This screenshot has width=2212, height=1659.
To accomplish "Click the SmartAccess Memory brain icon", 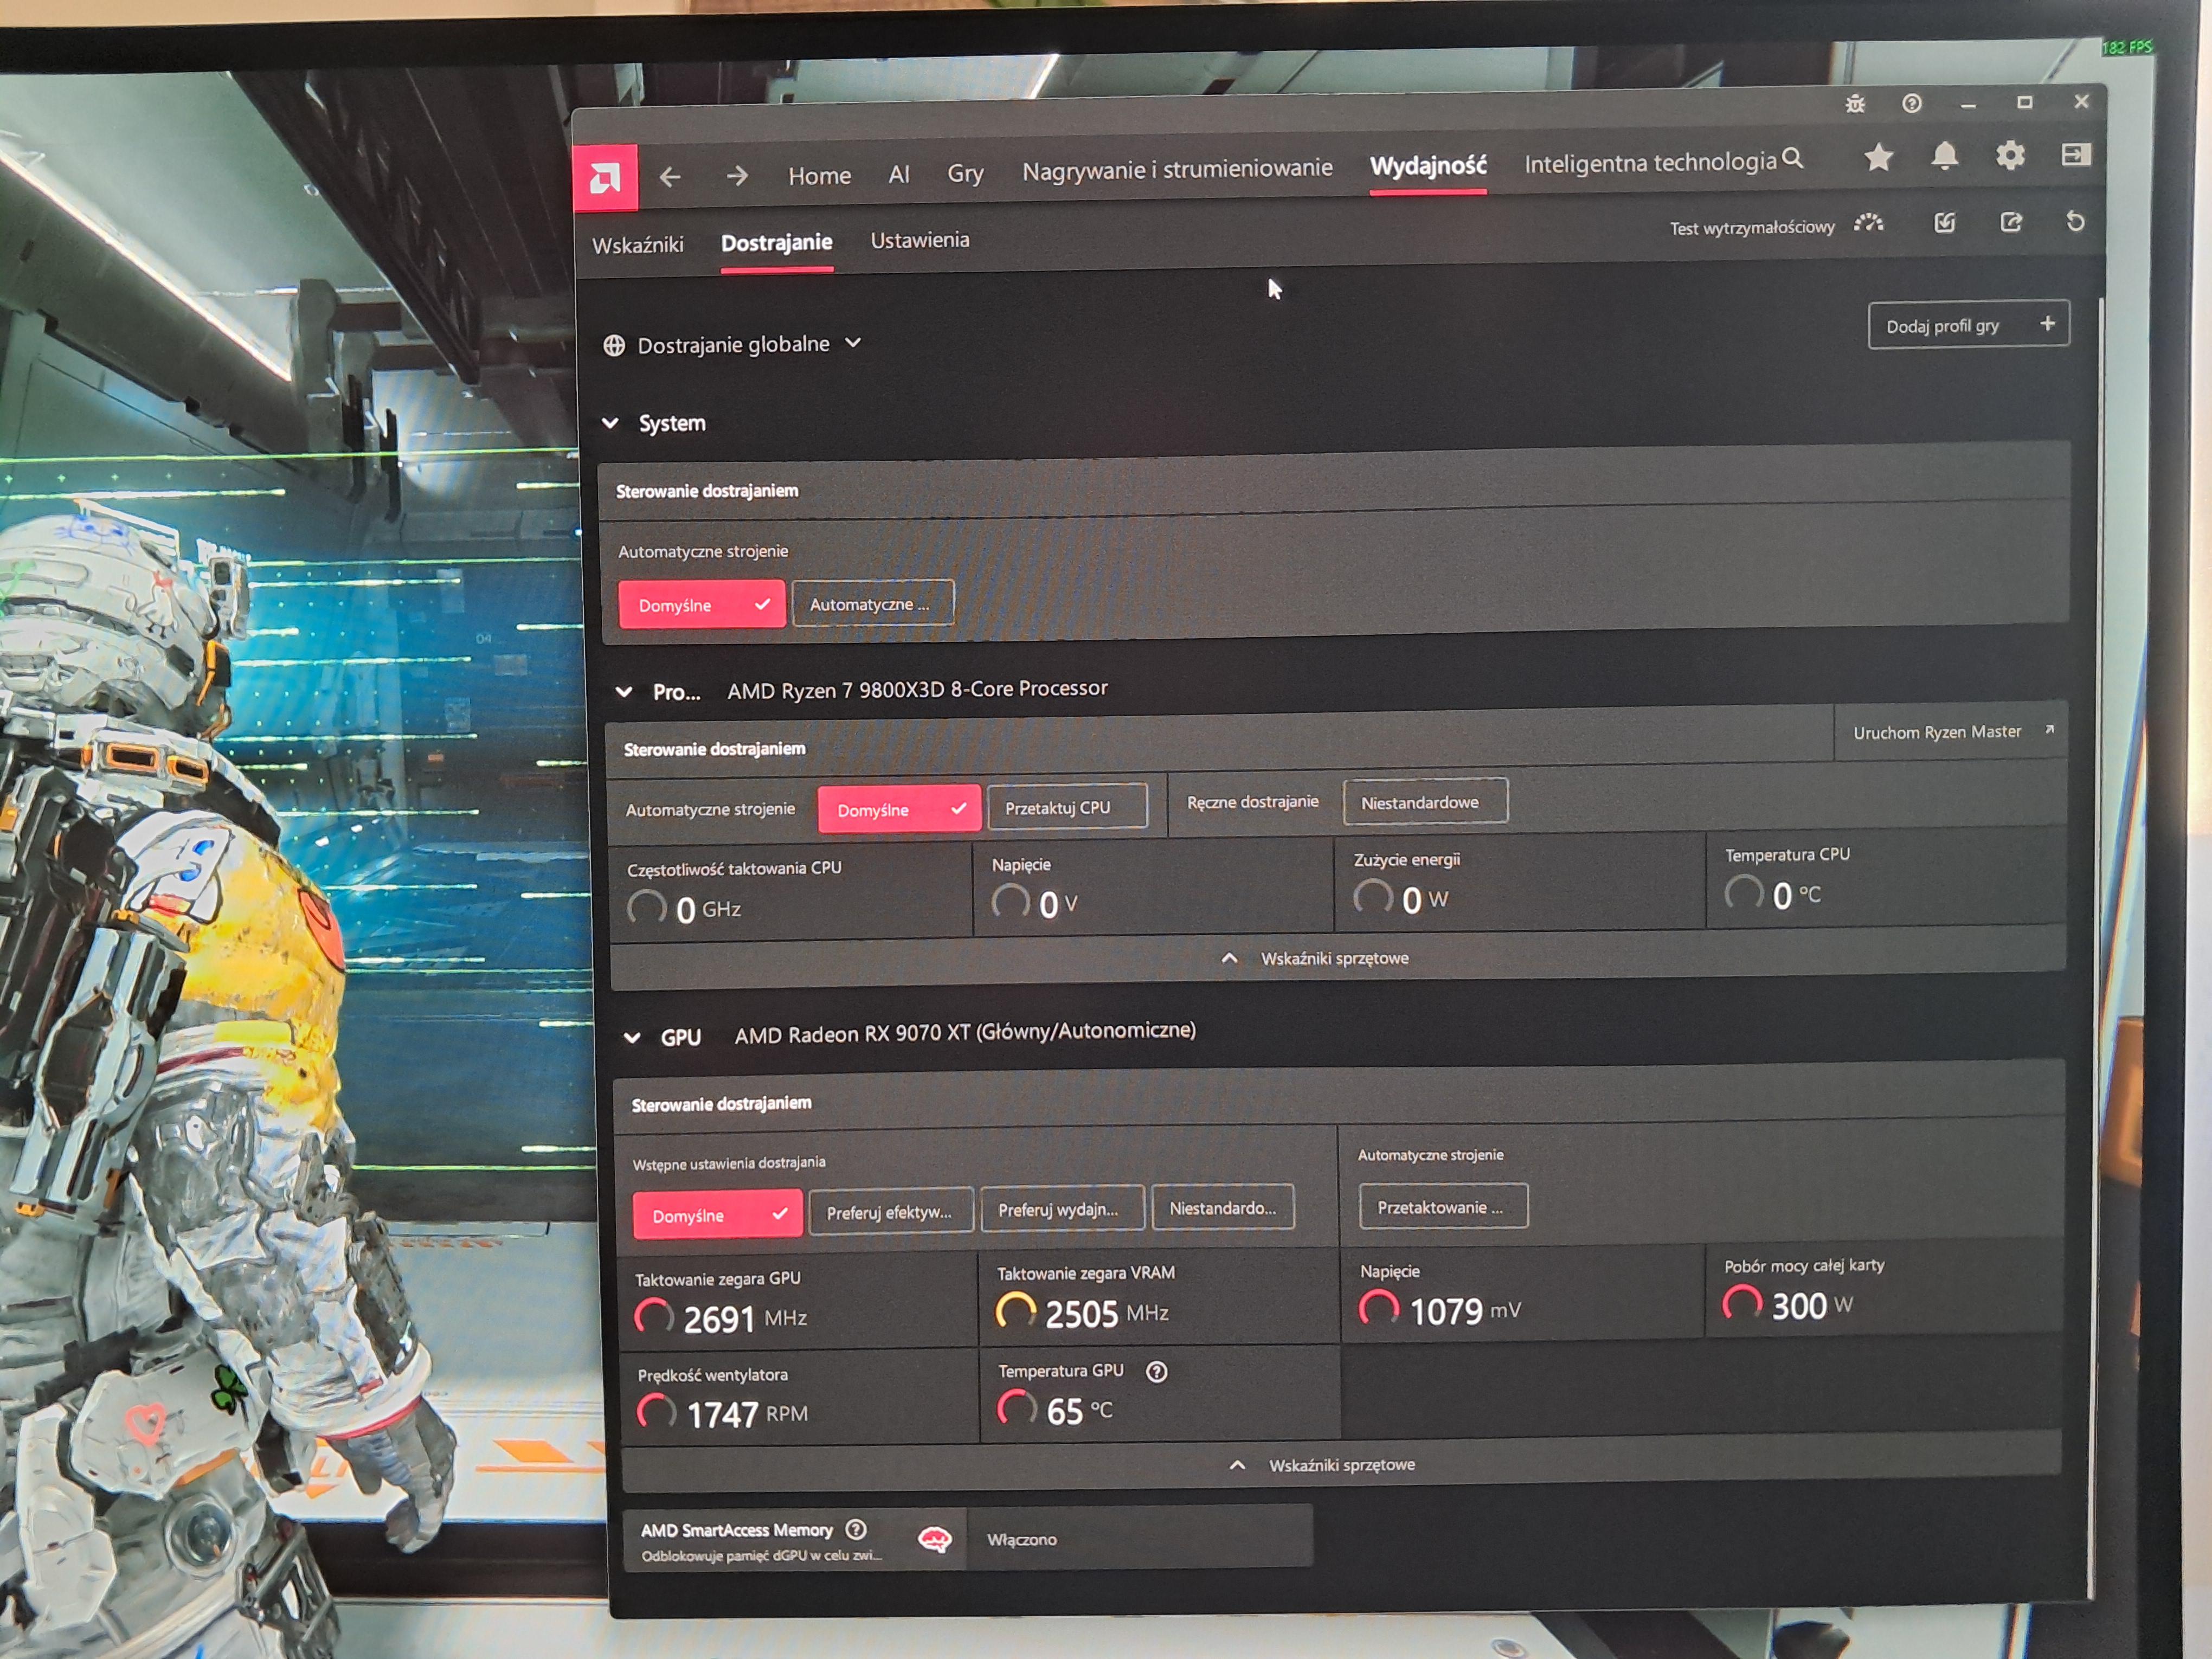I will 935,1539.
